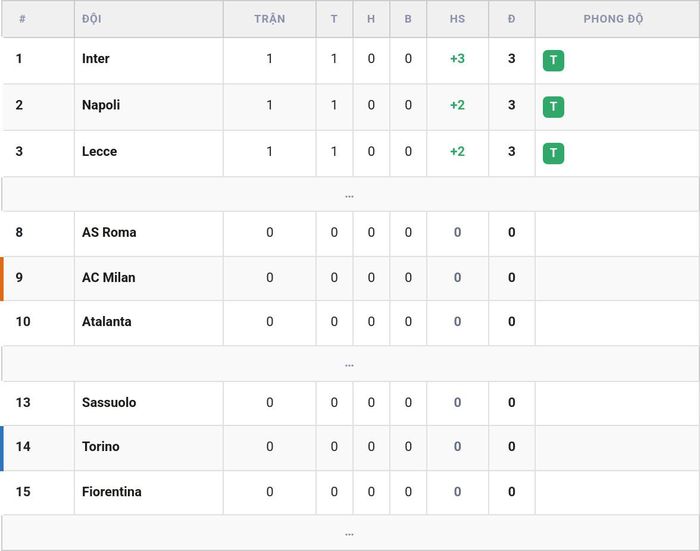Click the ĐỘI column header

pyautogui.click(x=92, y=19)
